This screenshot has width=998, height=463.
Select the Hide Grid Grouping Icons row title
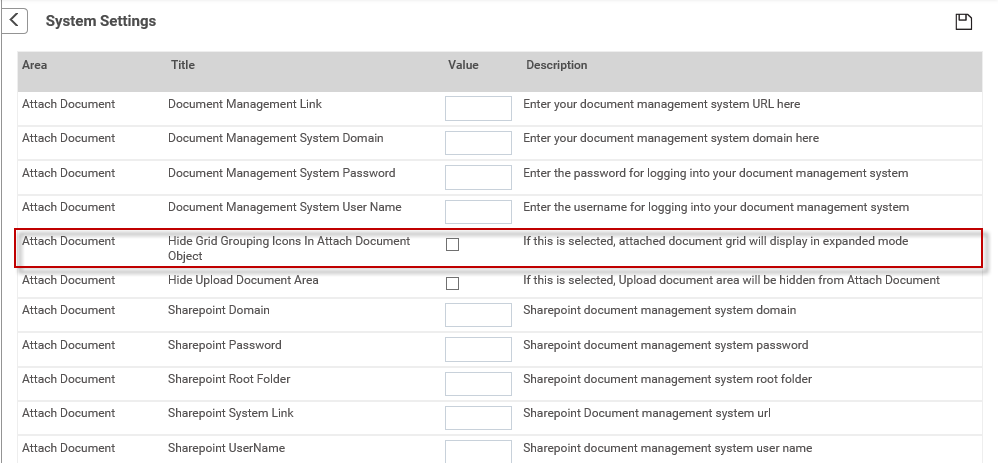tap(289, 248)
